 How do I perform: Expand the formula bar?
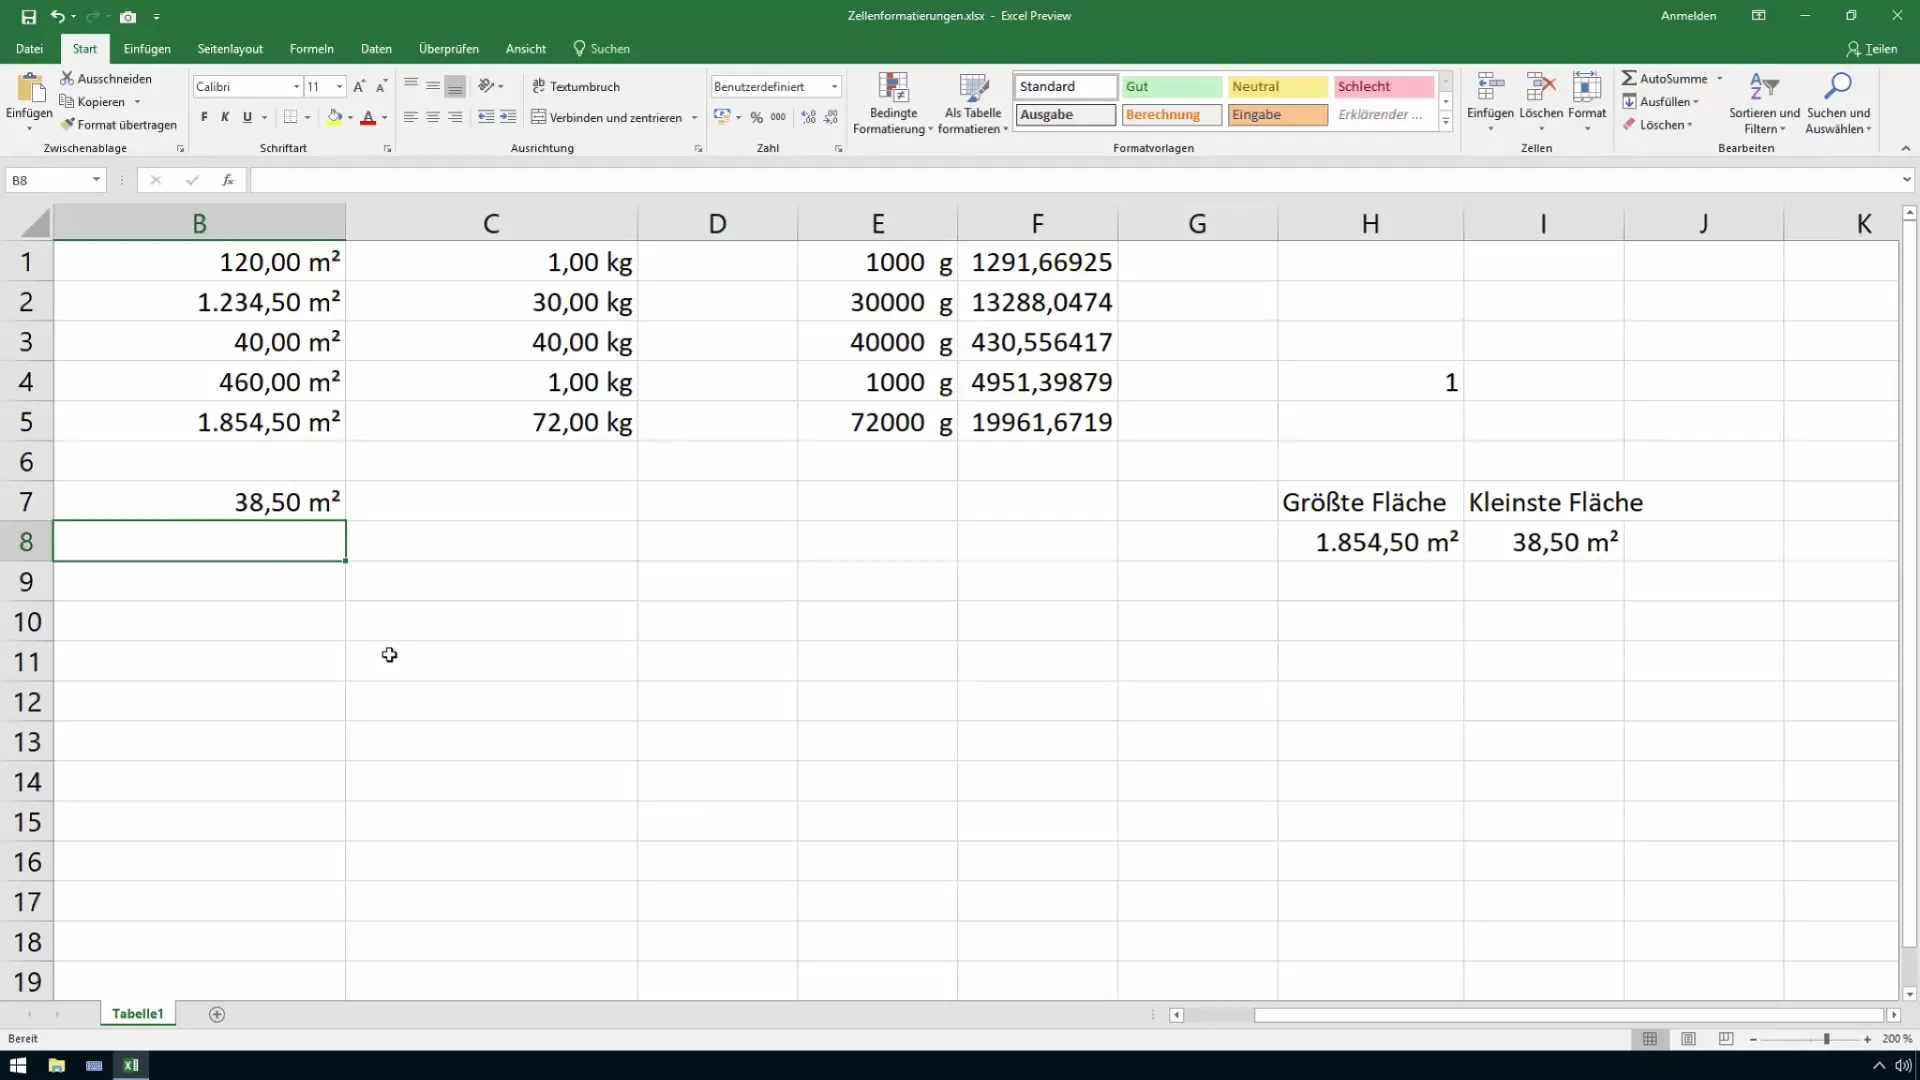click(x=1906, y=180)
